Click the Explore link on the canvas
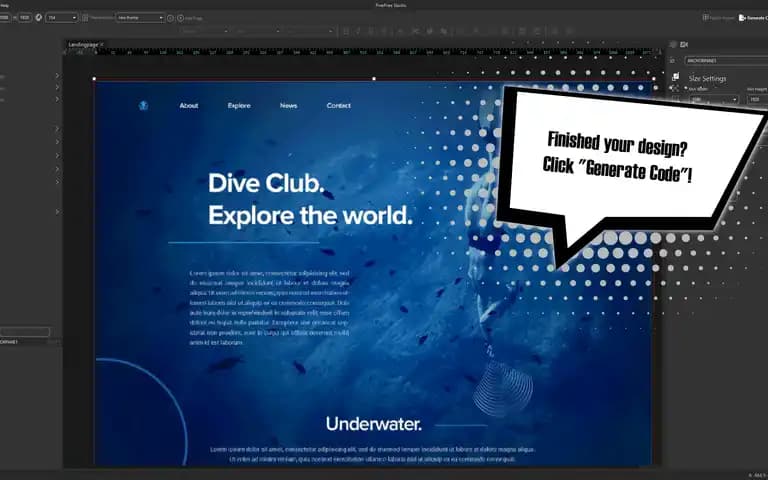The height and width of the screenshot is (480, 768). [239, 105]
